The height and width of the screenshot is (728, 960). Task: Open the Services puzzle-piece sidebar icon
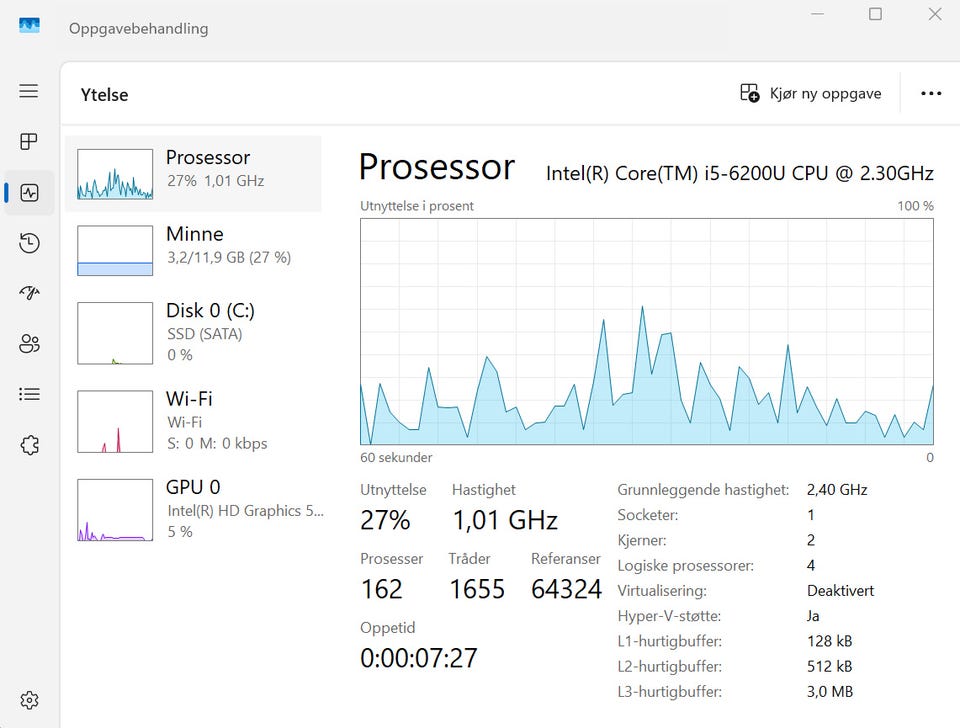[29, 445]
